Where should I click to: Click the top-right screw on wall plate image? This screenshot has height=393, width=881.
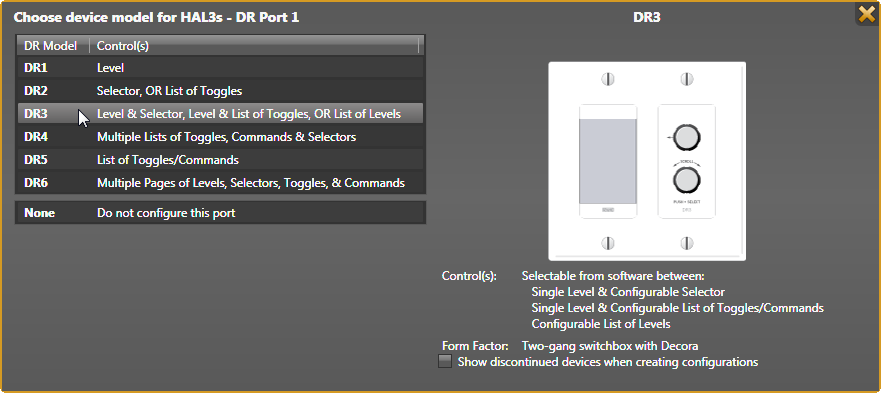tap(687, 79)
